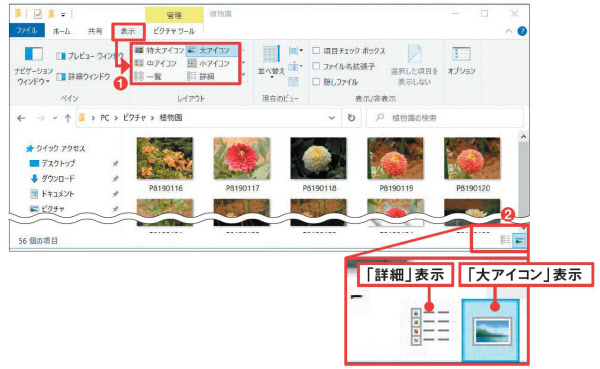The width and height of the screenshot is (600, 369).
Task: Toggle the プレビュー ウィンドウ button
Action: coord(90,56)
